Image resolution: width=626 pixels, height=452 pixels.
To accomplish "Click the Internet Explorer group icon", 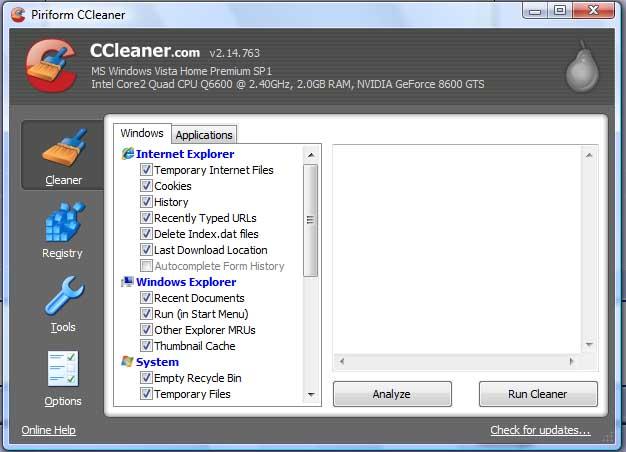I will pyautogui.click(x=128, y=154).
